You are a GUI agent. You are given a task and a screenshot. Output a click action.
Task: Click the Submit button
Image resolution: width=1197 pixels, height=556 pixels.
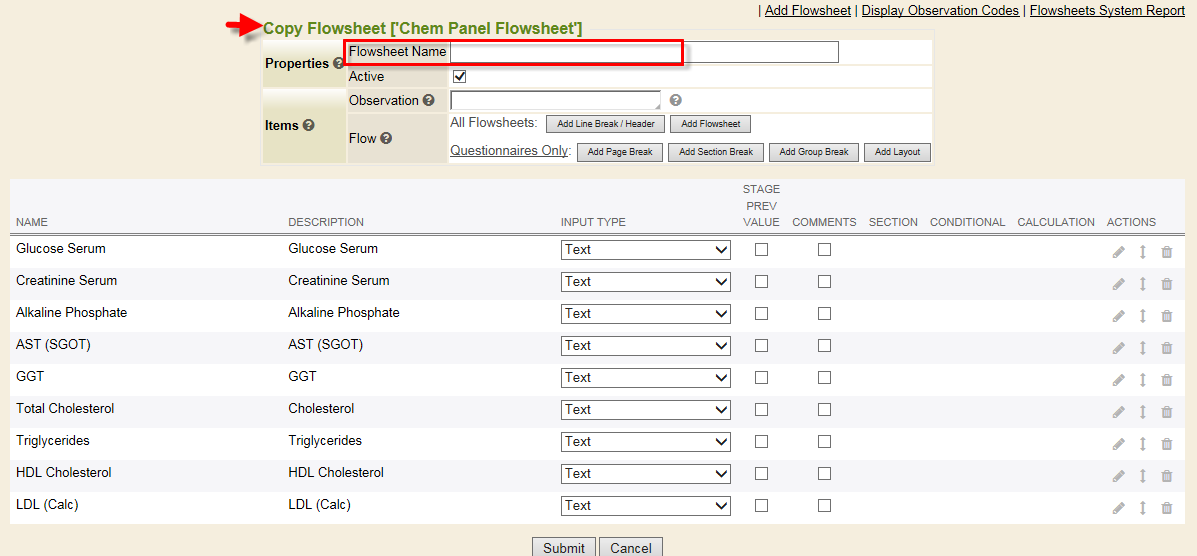[x=563, y=547]
